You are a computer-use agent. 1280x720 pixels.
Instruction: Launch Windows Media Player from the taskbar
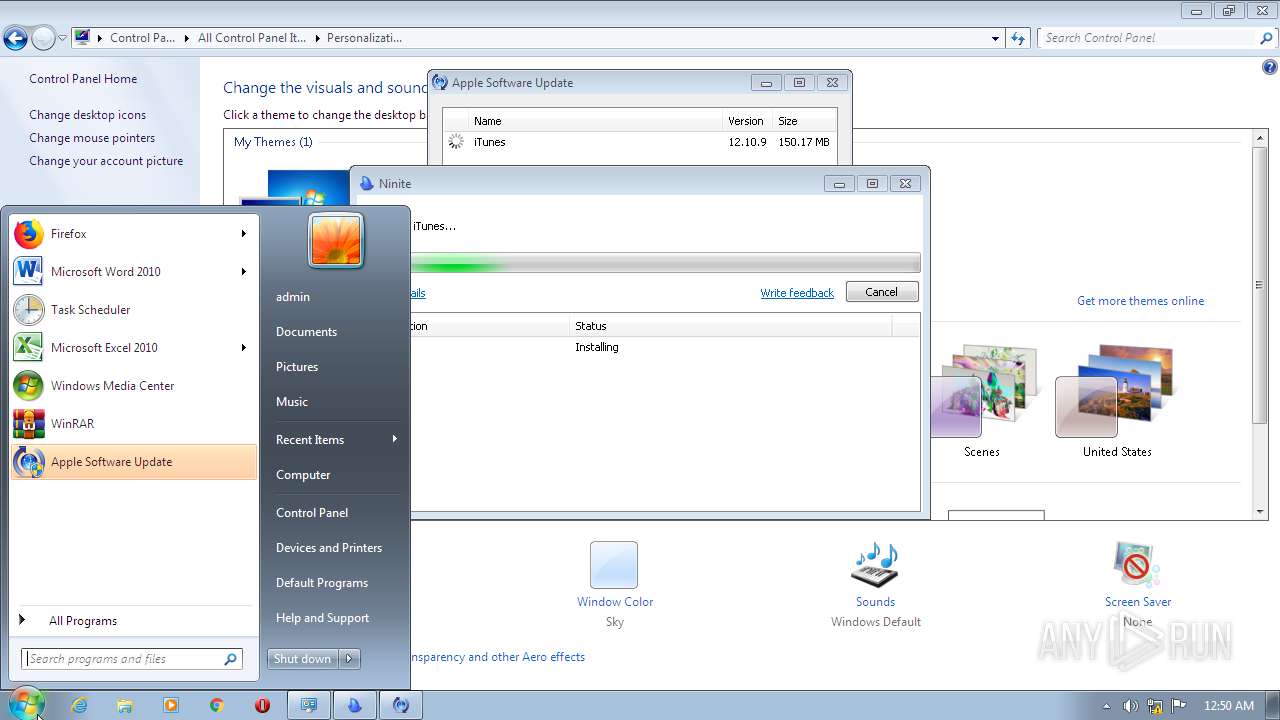(171, 705)
